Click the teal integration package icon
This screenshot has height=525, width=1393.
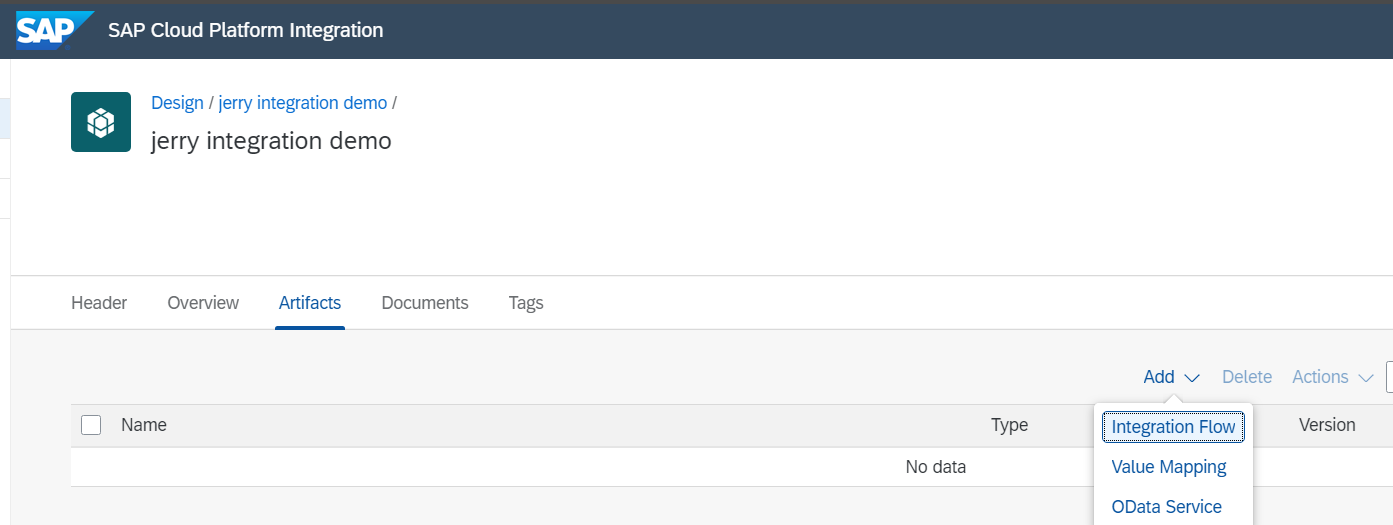pos(101,122)
